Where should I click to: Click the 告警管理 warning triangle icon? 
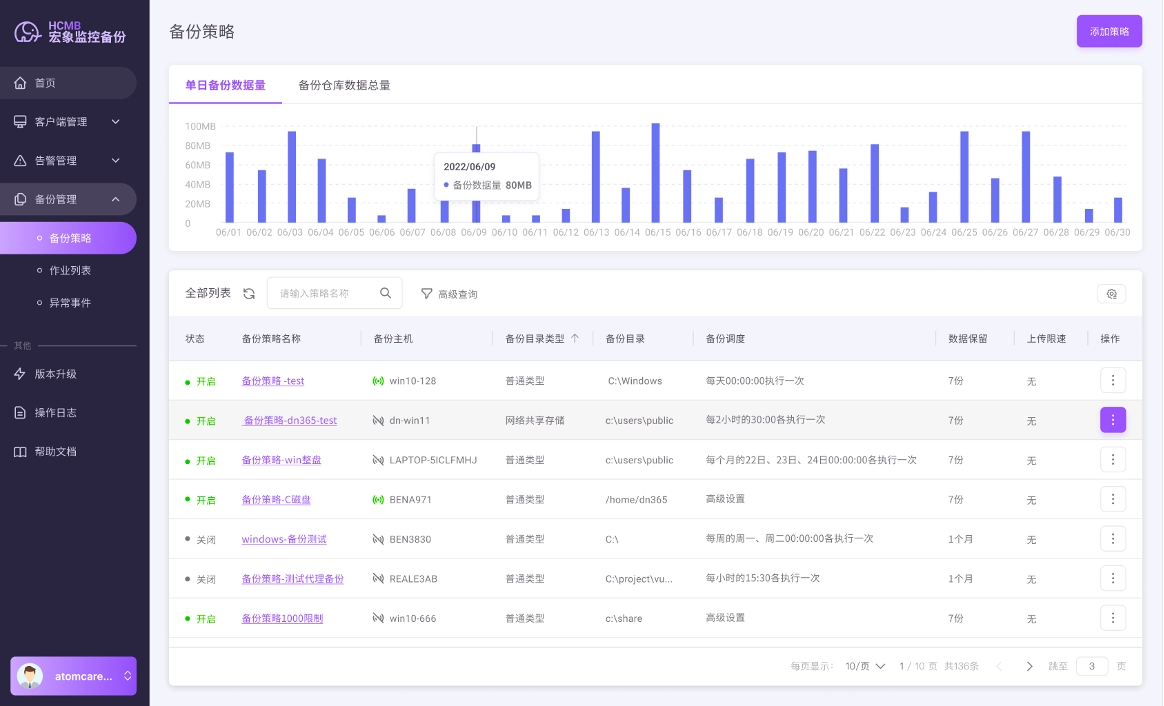point(20,160)
